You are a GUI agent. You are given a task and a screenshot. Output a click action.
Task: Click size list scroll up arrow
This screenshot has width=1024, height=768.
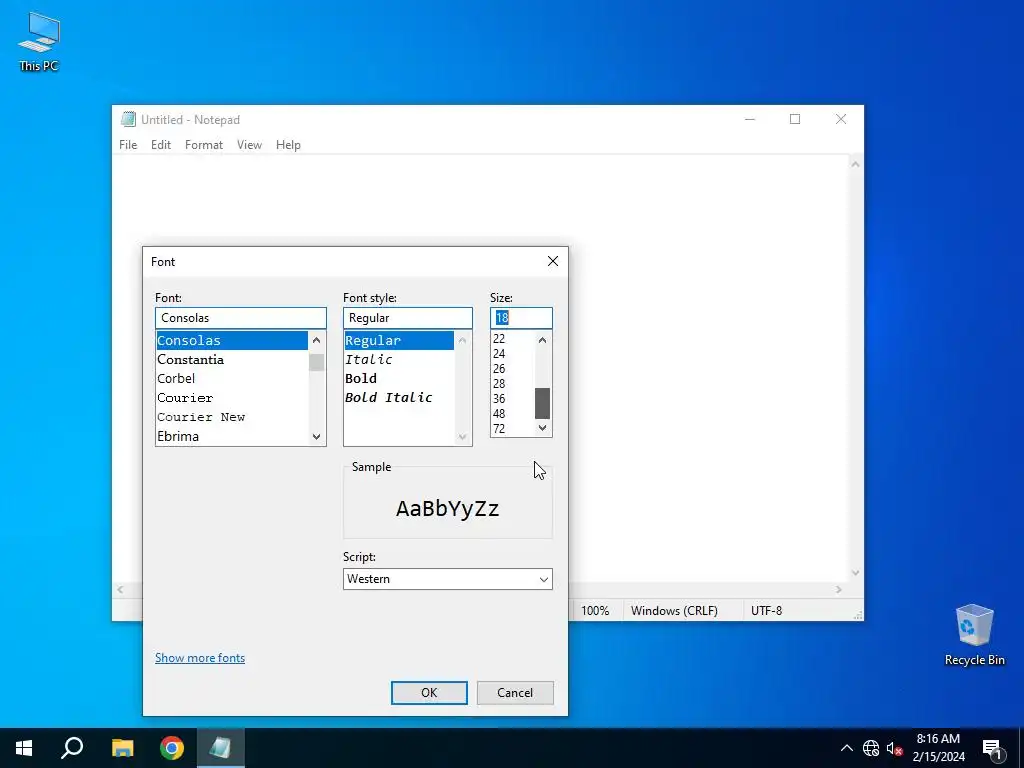[542, 340]
